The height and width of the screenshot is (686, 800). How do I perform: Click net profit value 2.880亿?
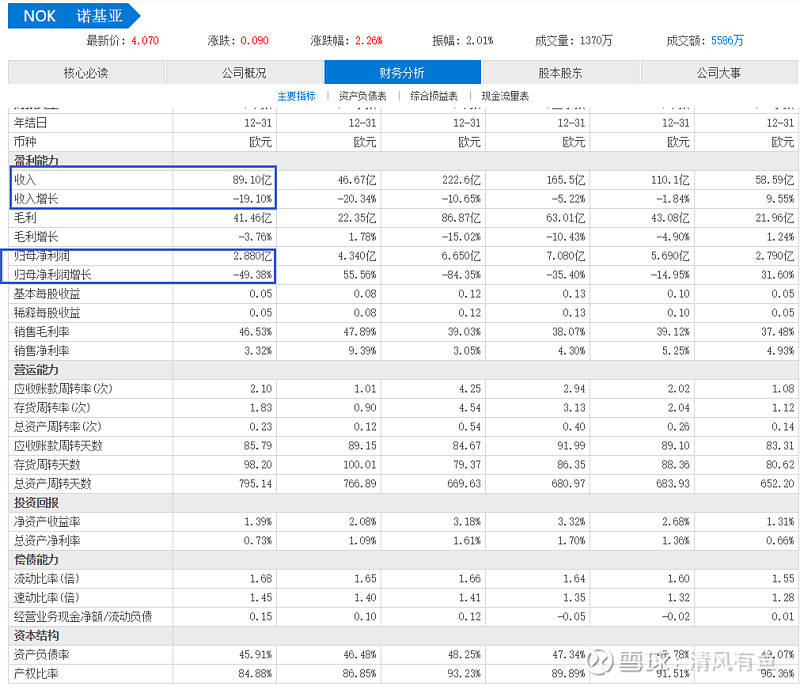coord(252,256)
